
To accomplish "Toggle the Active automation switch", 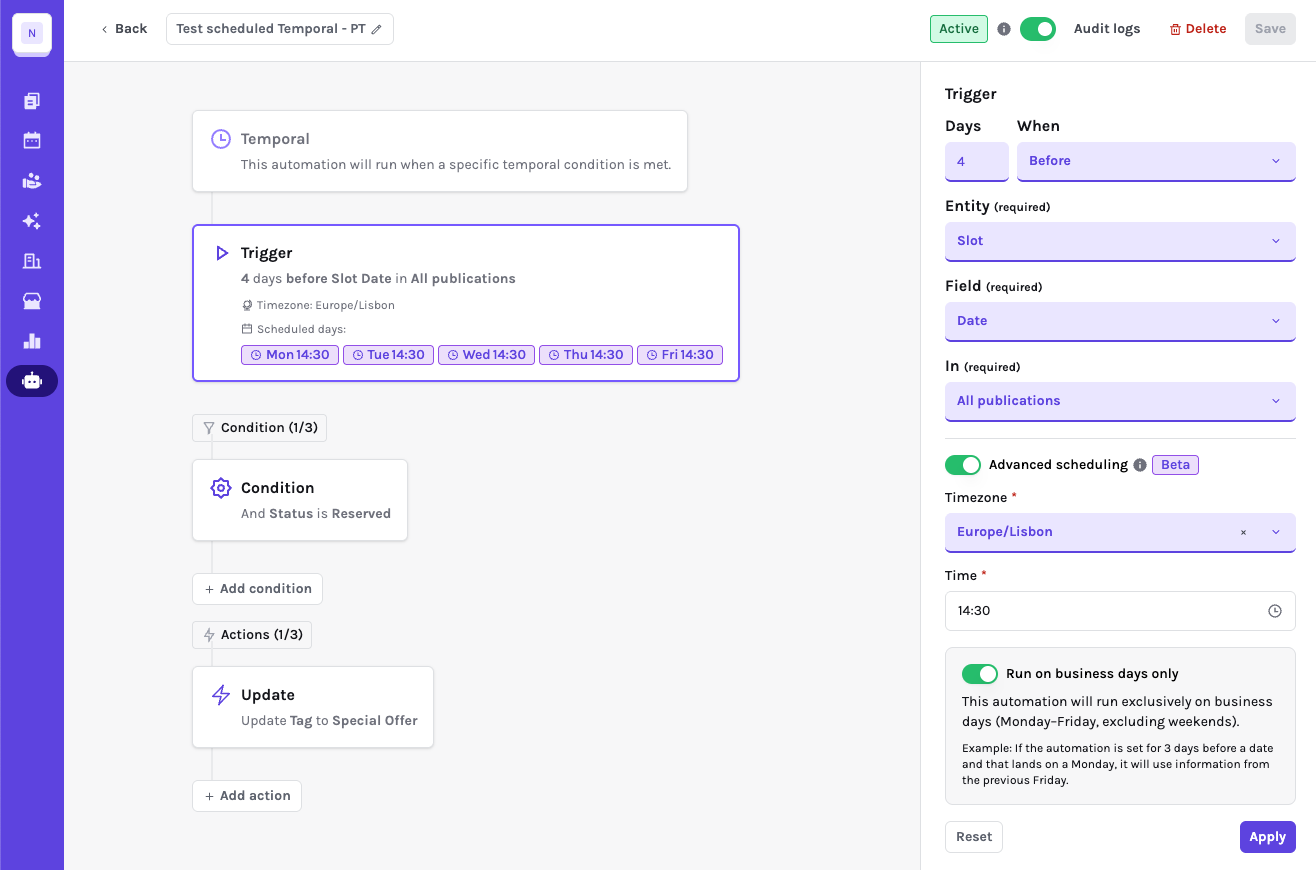I will [1038, 29].
